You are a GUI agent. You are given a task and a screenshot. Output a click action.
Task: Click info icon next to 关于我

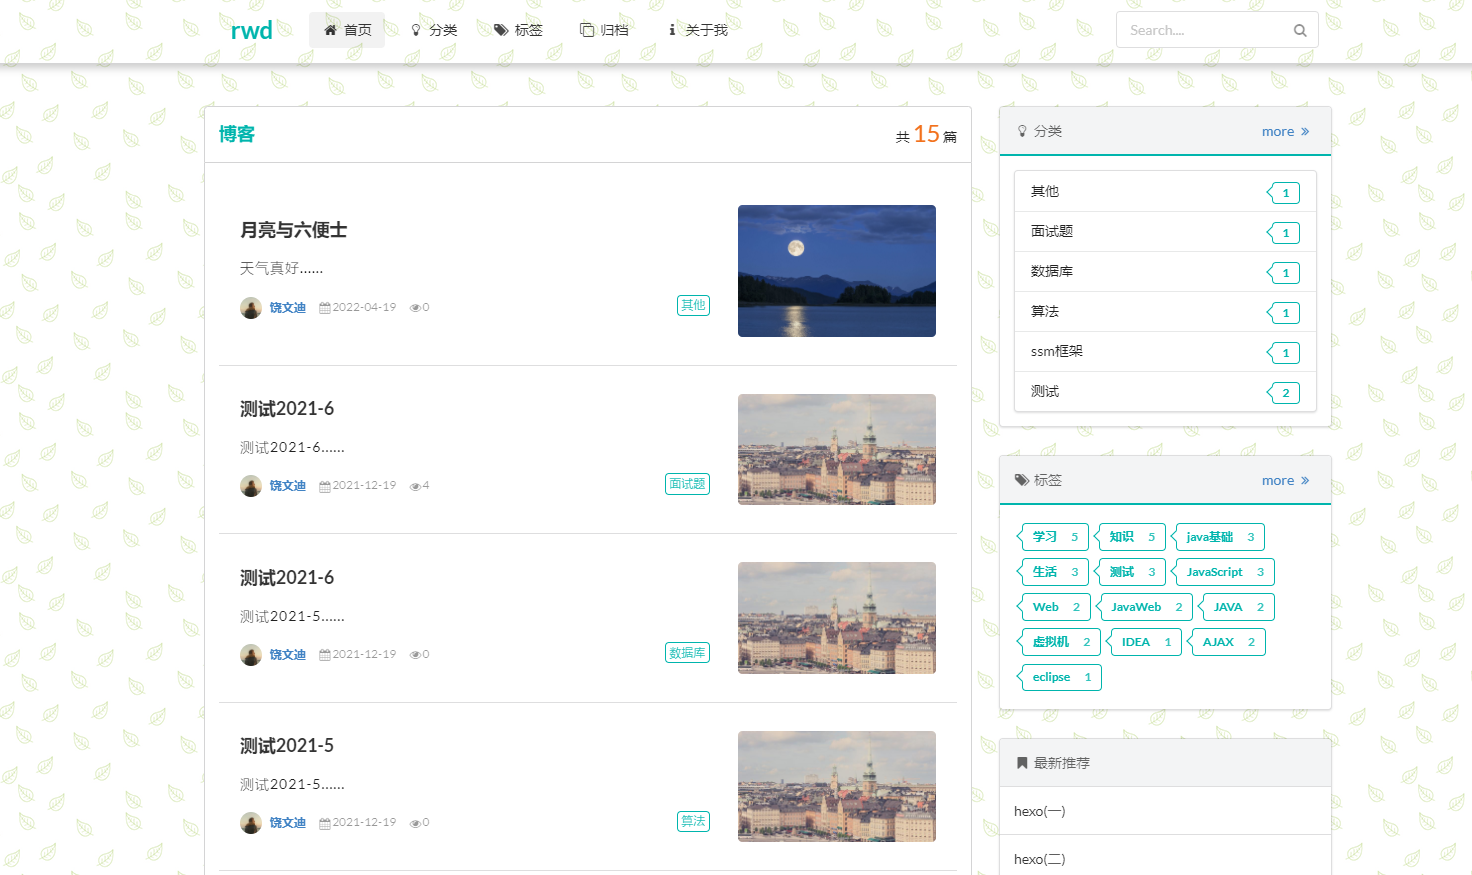672,30
